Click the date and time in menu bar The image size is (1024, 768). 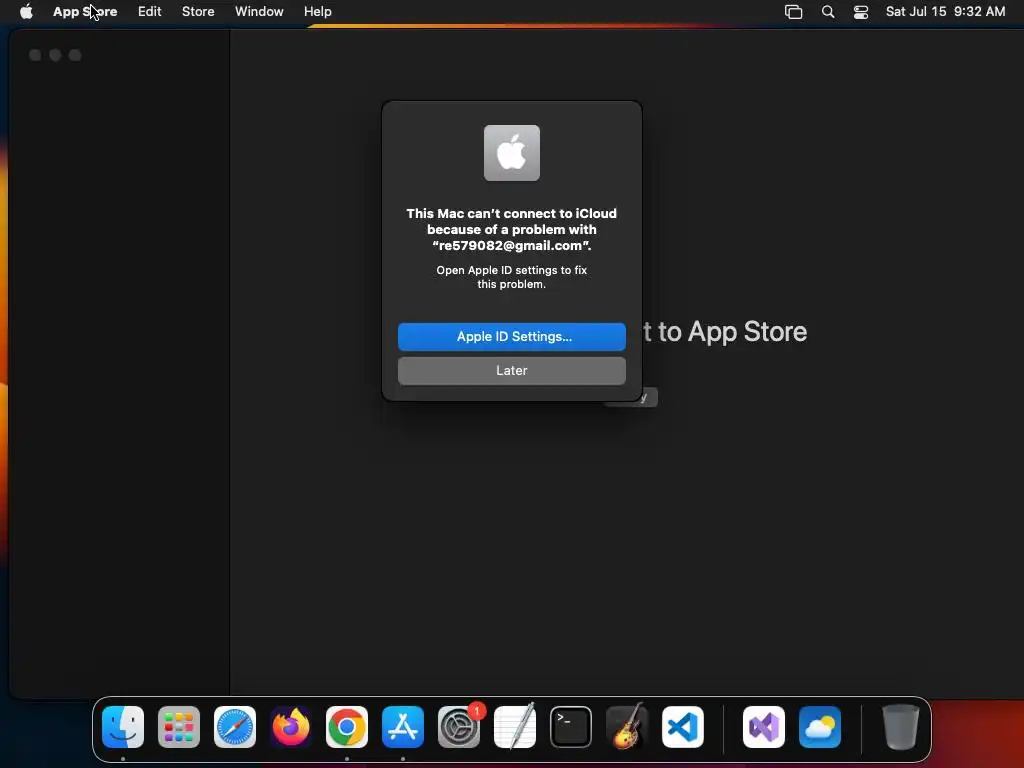945,12
